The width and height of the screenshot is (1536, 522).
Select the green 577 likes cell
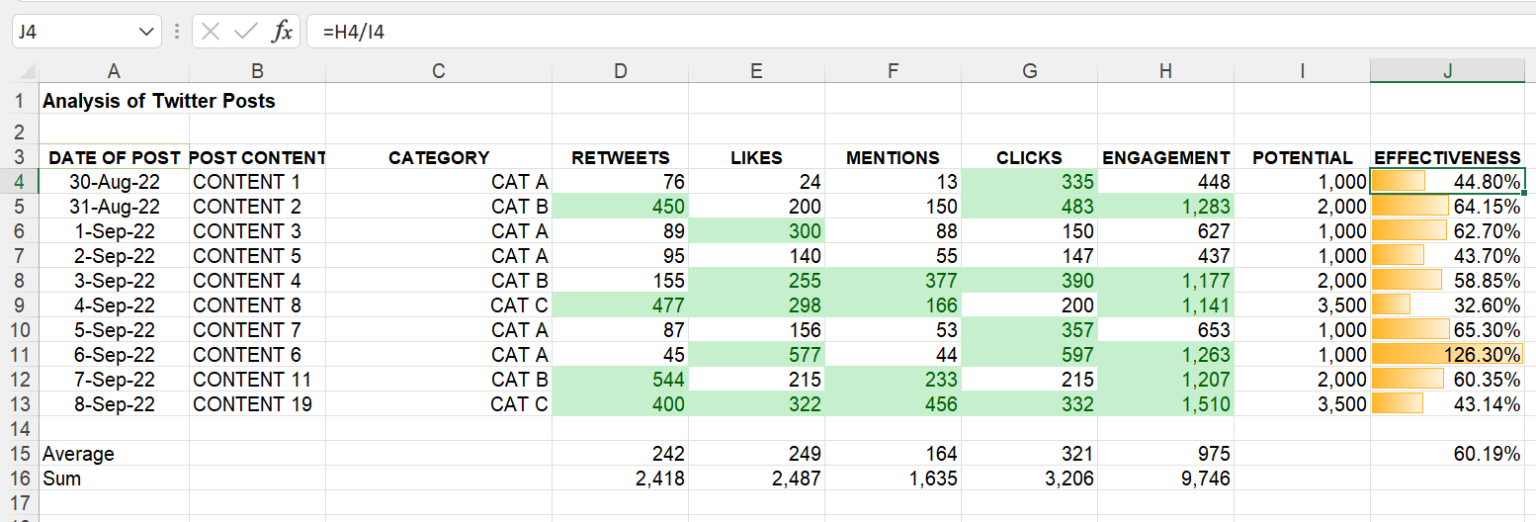(756, 355)
